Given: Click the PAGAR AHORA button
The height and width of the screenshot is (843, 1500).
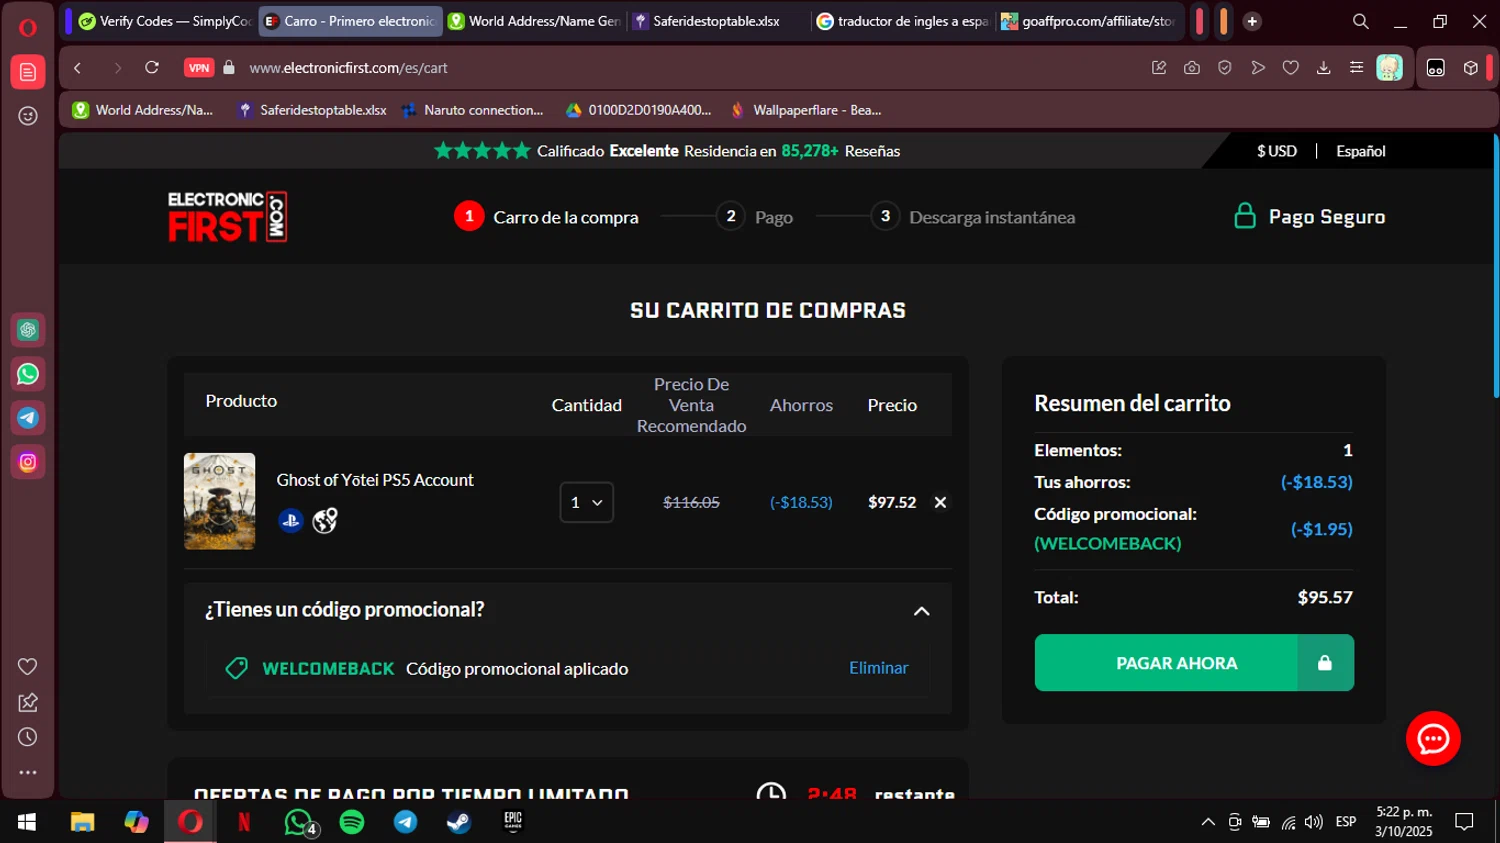Looking at the screenshot, I should tap(1194, 663).
